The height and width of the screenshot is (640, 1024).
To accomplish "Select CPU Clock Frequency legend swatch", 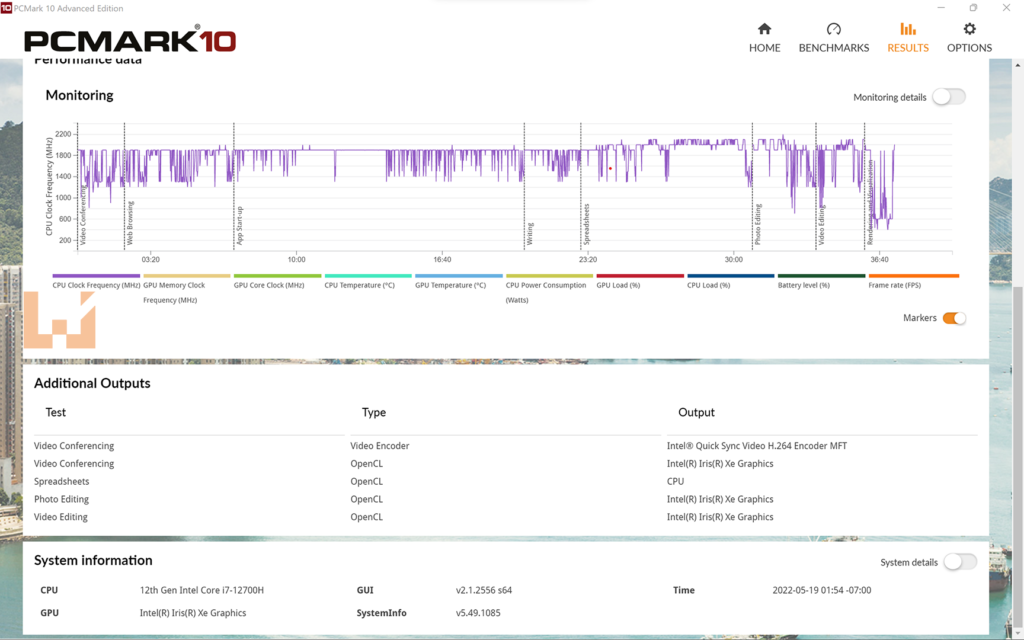I will coord(96,276).
